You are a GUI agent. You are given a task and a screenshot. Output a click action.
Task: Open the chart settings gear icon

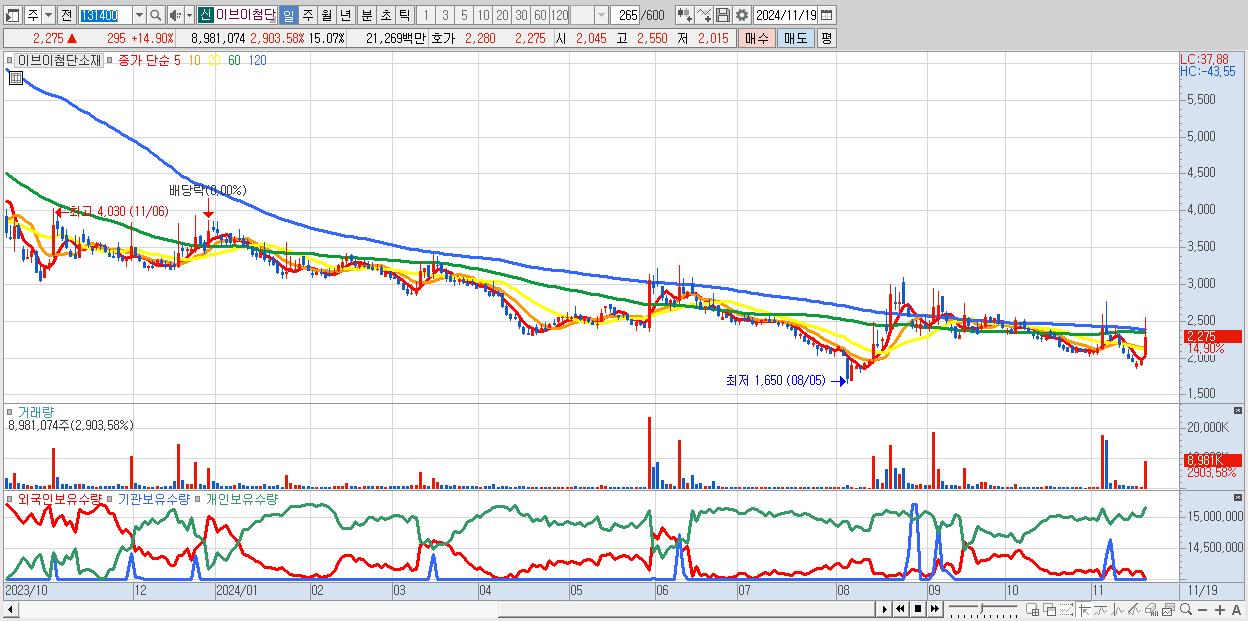[x=742, y=15]
